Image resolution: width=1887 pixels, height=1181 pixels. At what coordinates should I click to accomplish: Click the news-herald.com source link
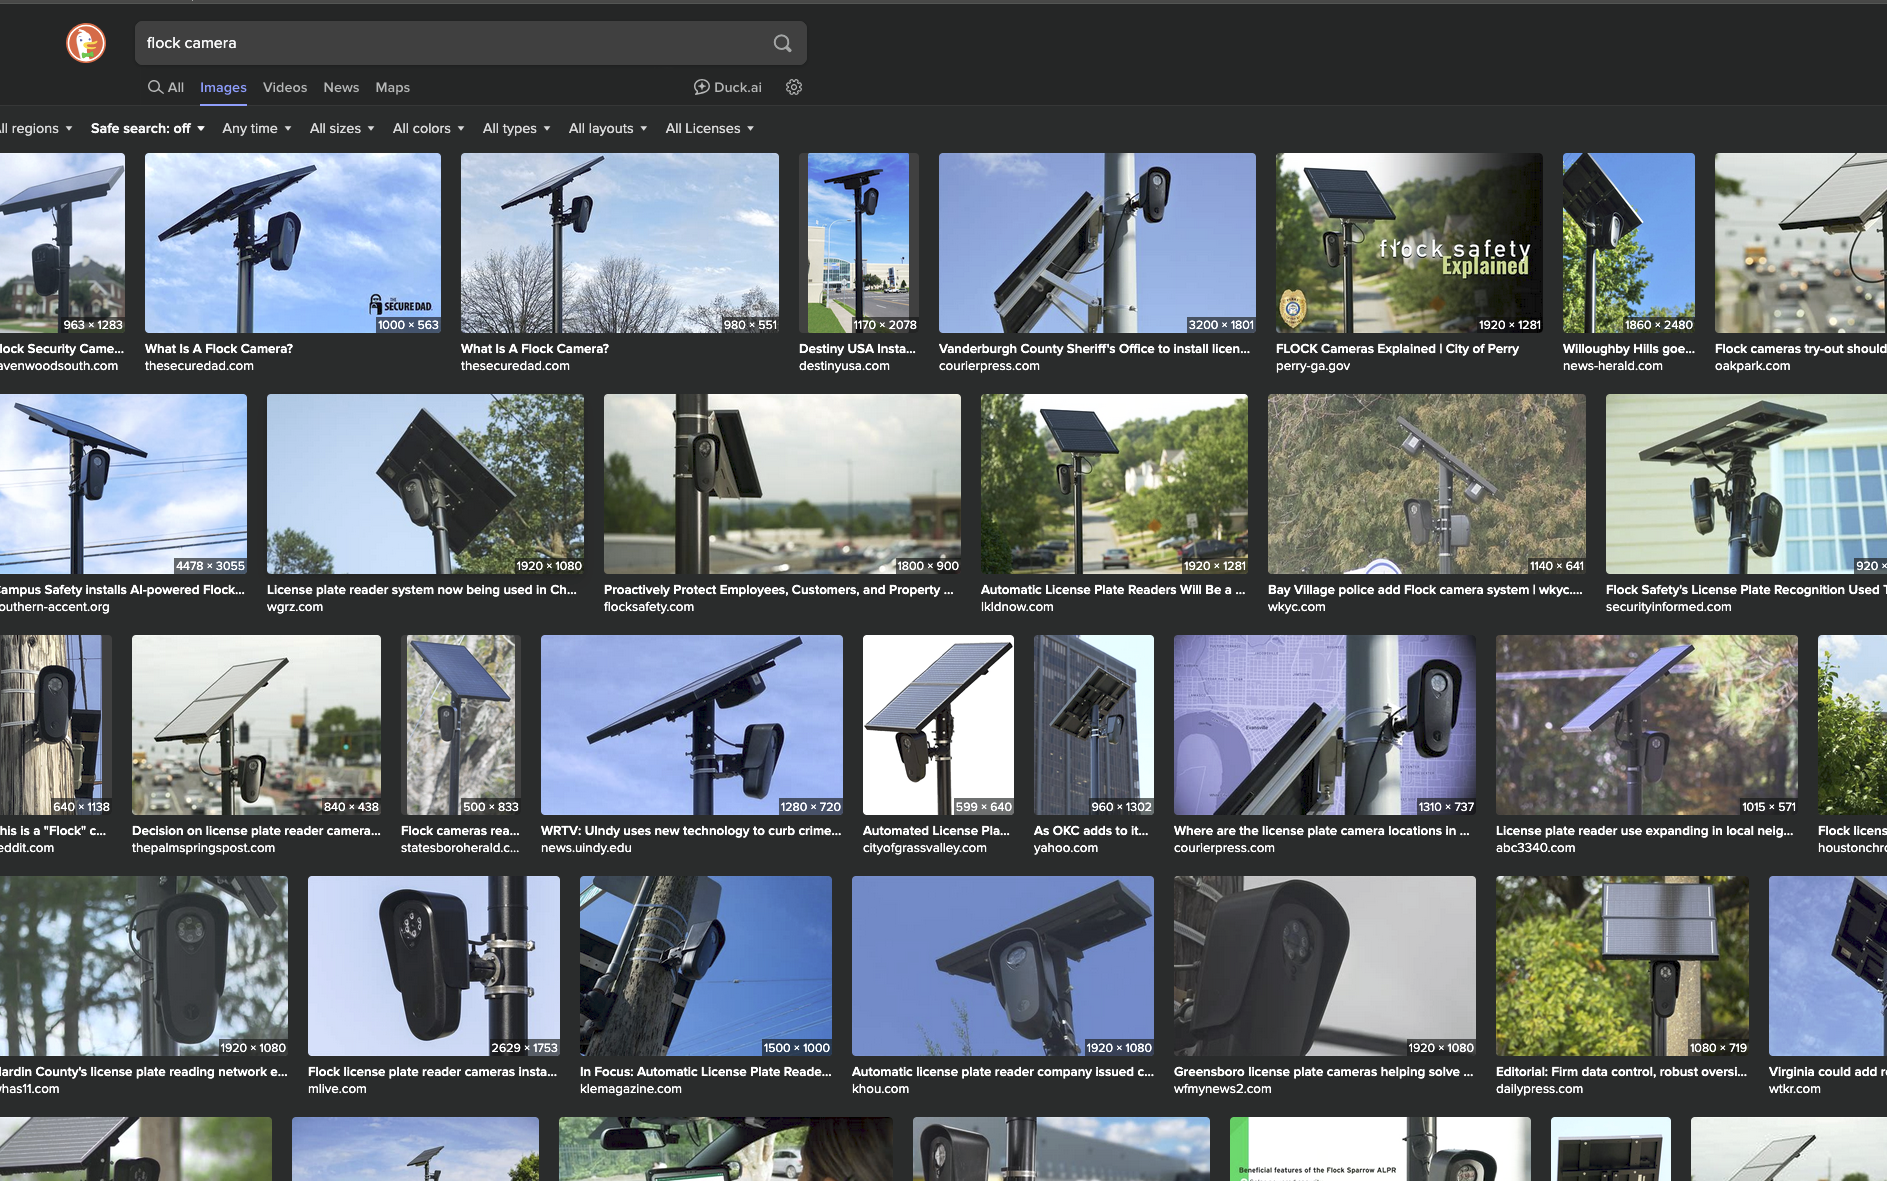1612,366
